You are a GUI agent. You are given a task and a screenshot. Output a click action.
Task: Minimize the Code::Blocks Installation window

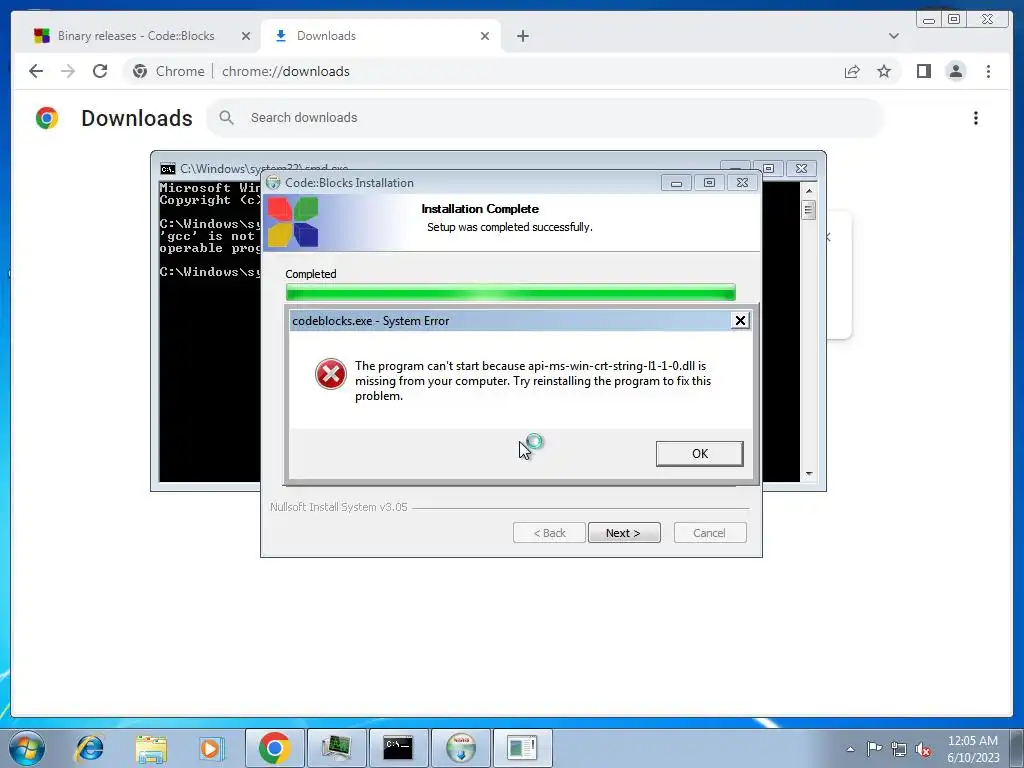point(676,183)
